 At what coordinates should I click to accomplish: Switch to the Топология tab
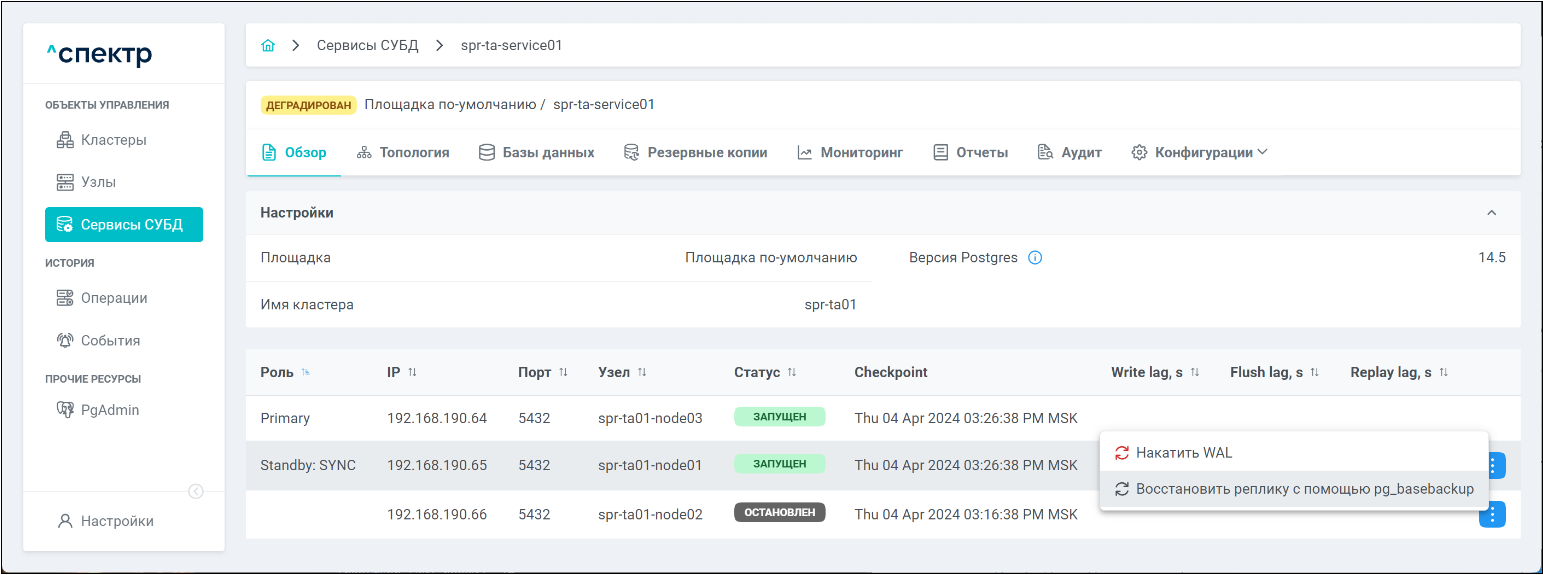point(403,153)
